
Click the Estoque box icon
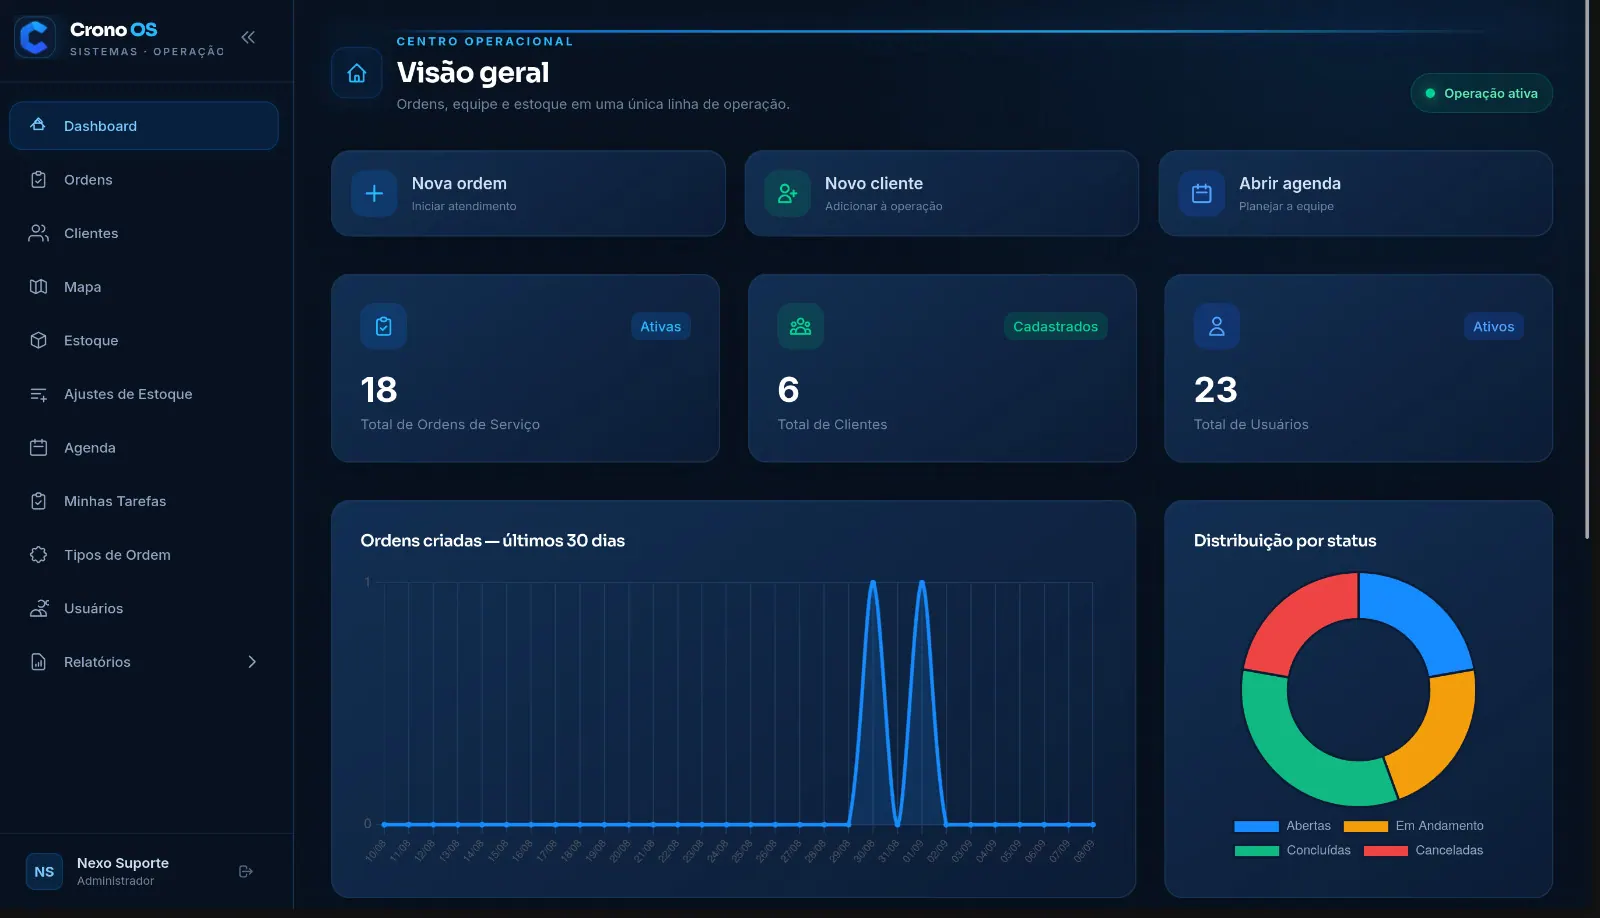[x=39, y=340]
